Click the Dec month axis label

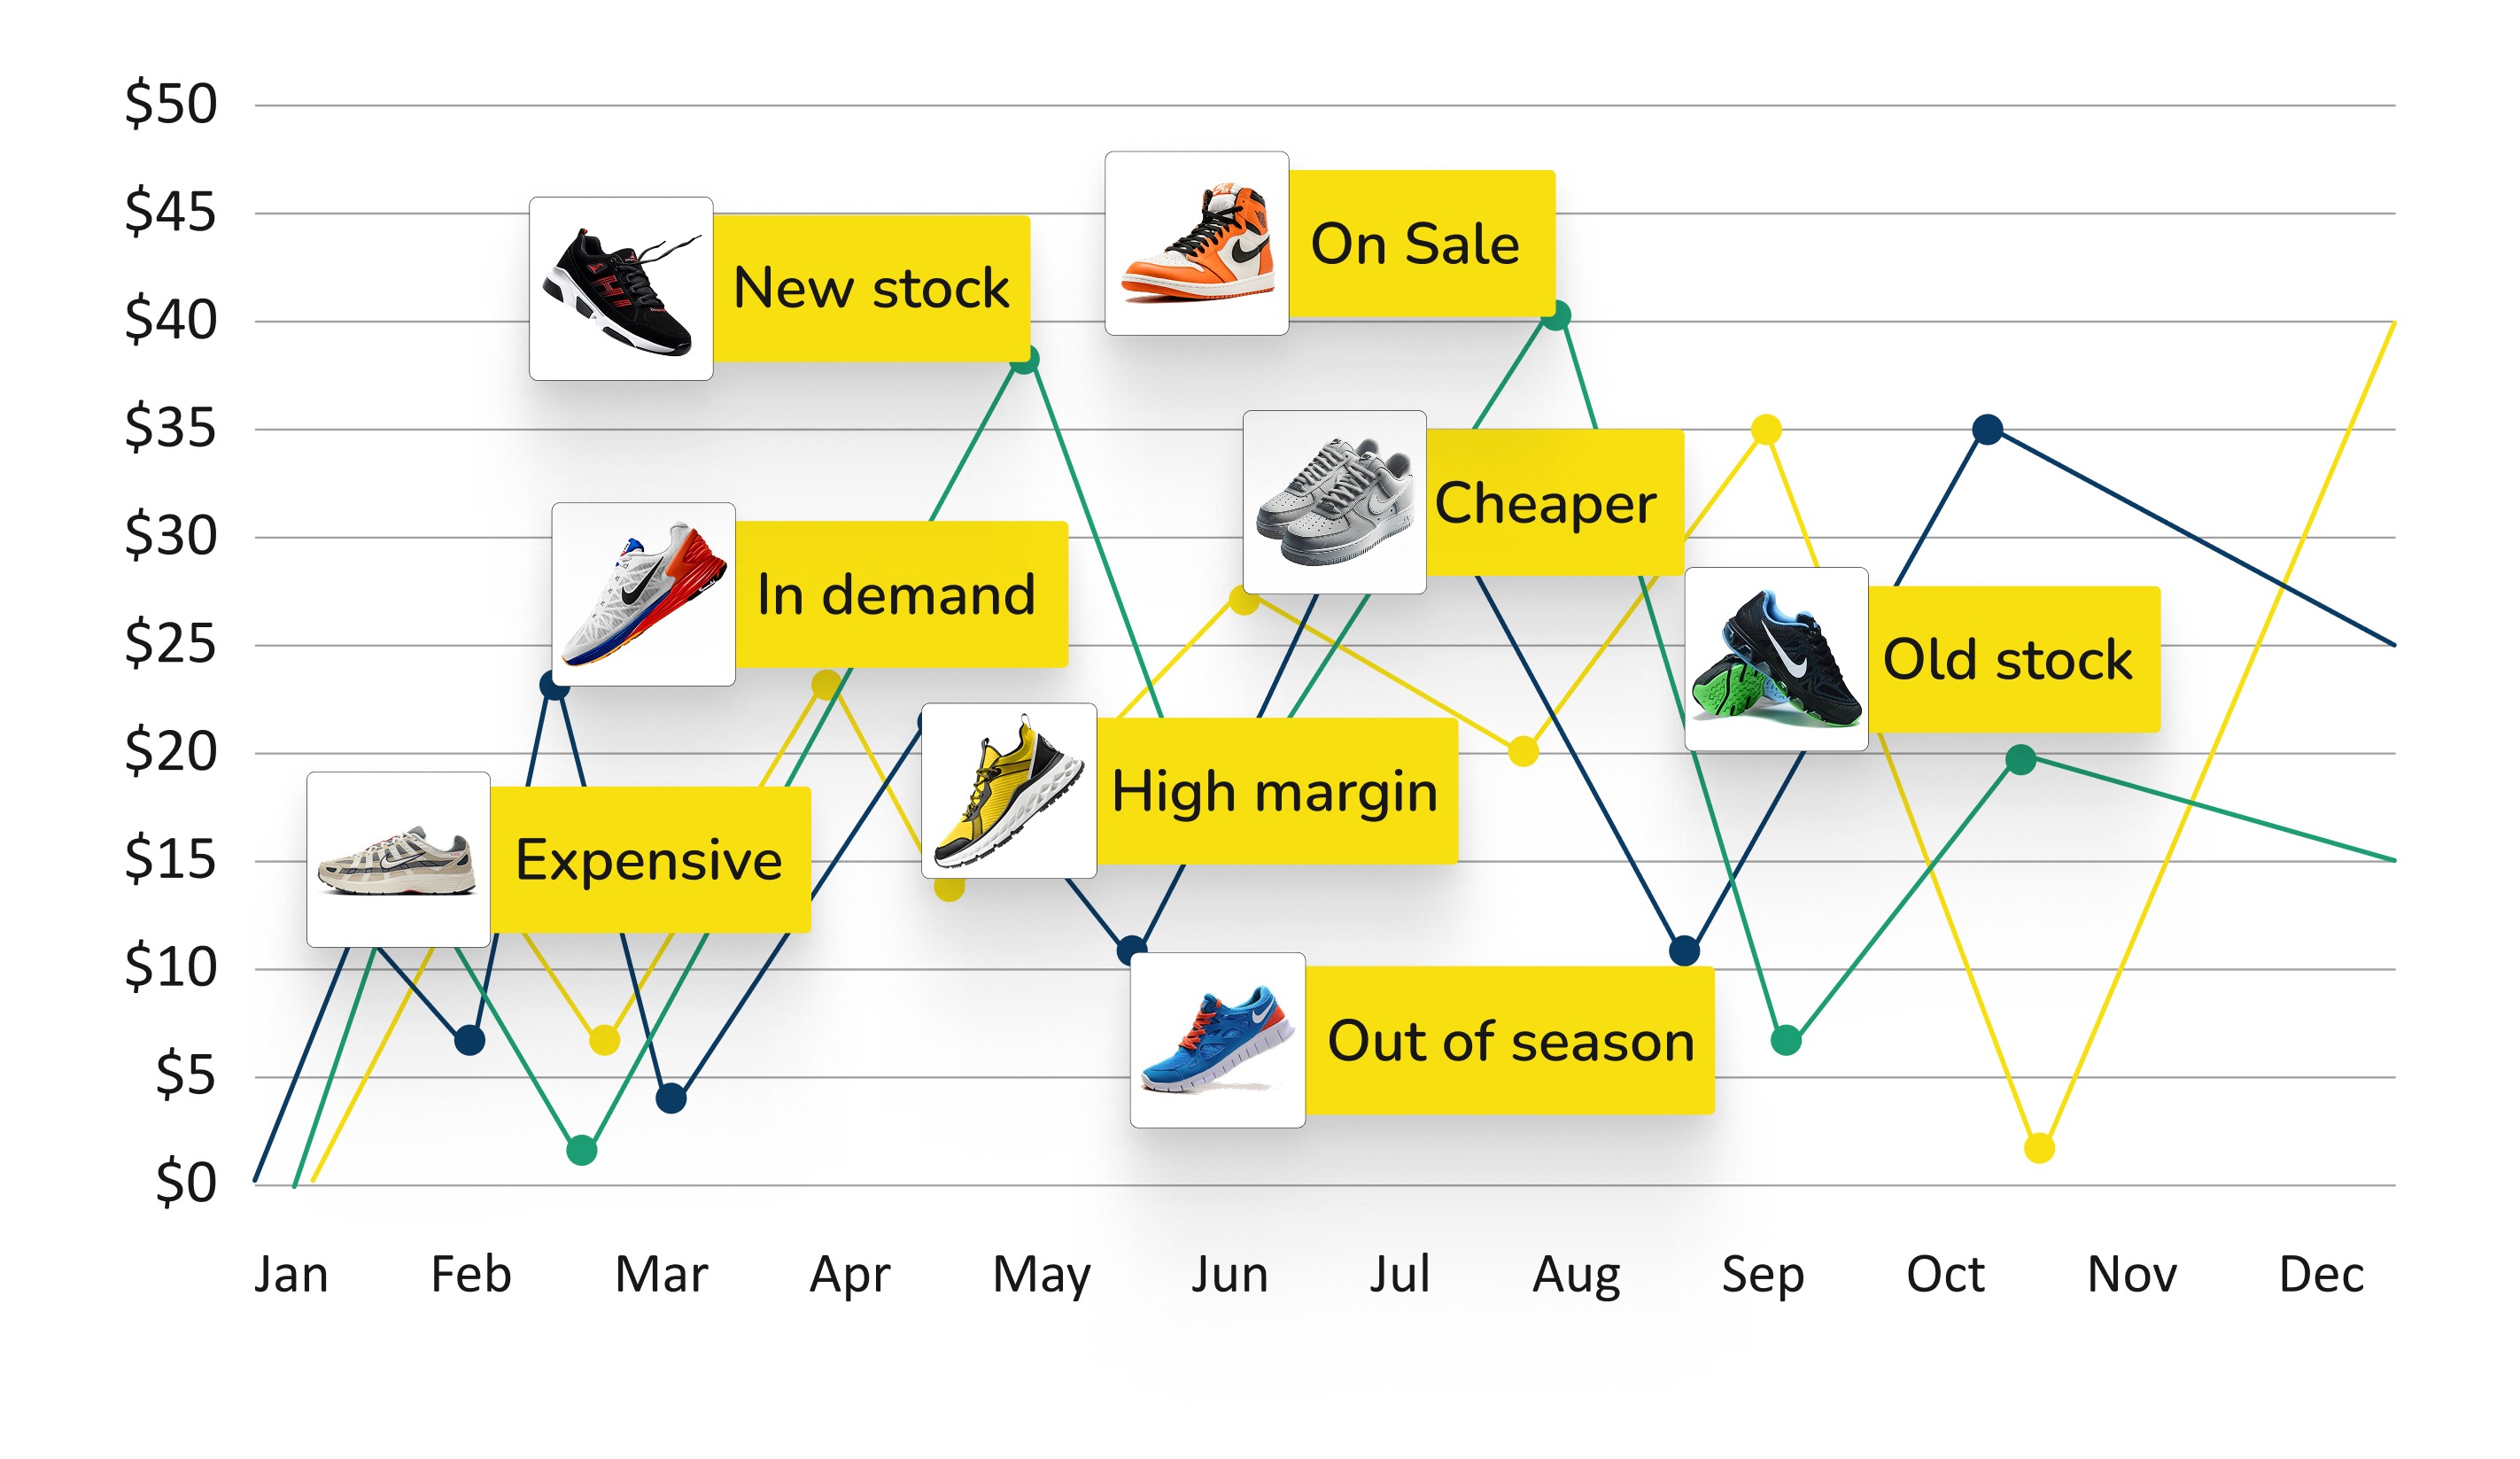(x=2321, y=1275)
